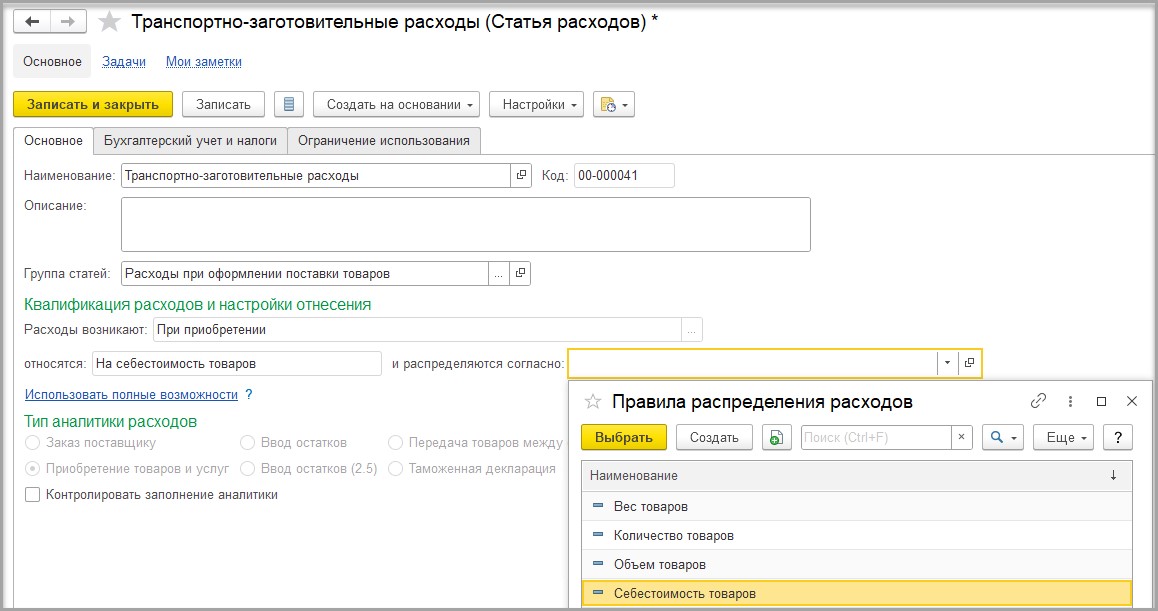This screenshot has height=611, width=1158.
Task: Copy link to the popup using the chain icon
Action: coord(1038,400)
